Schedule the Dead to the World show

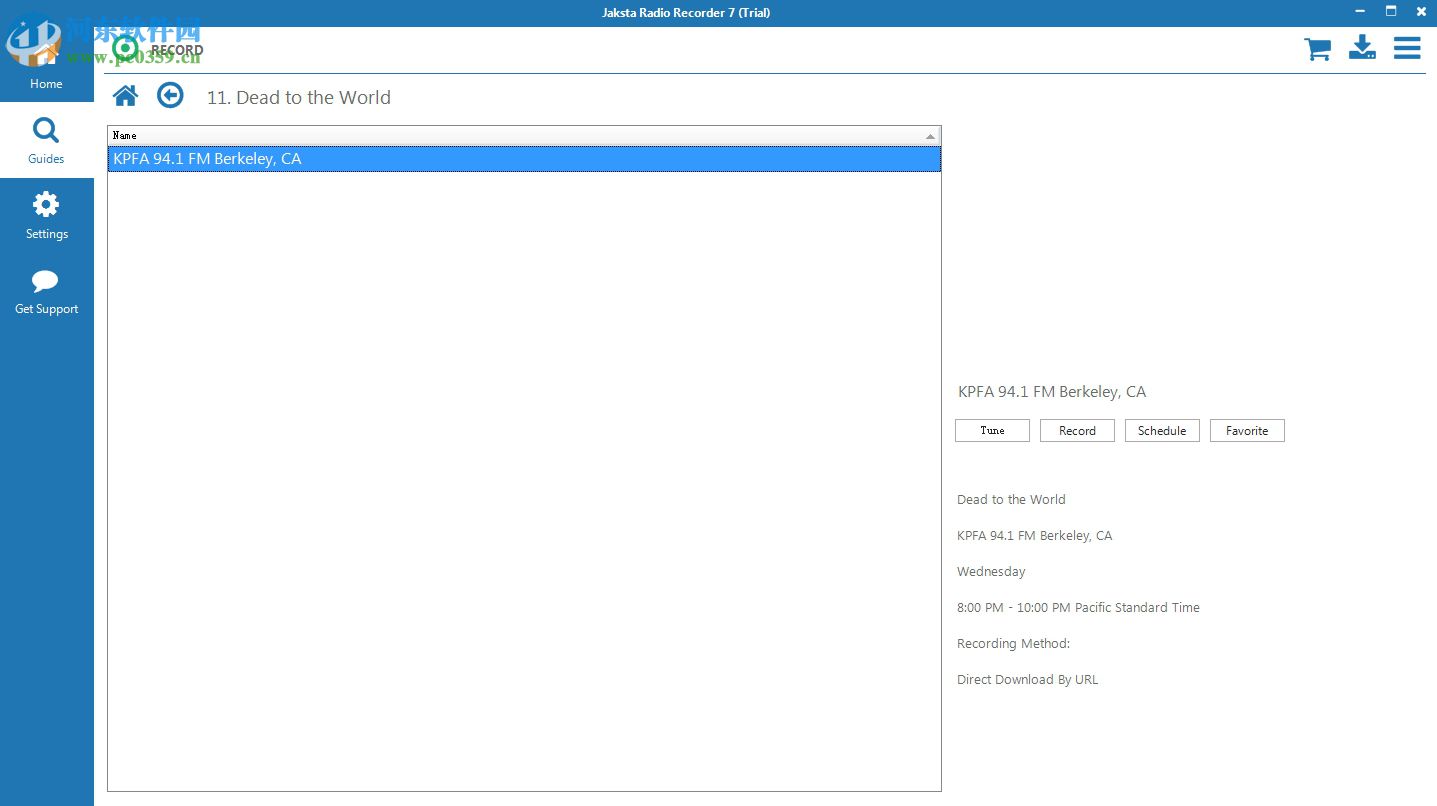point(1162,430)
